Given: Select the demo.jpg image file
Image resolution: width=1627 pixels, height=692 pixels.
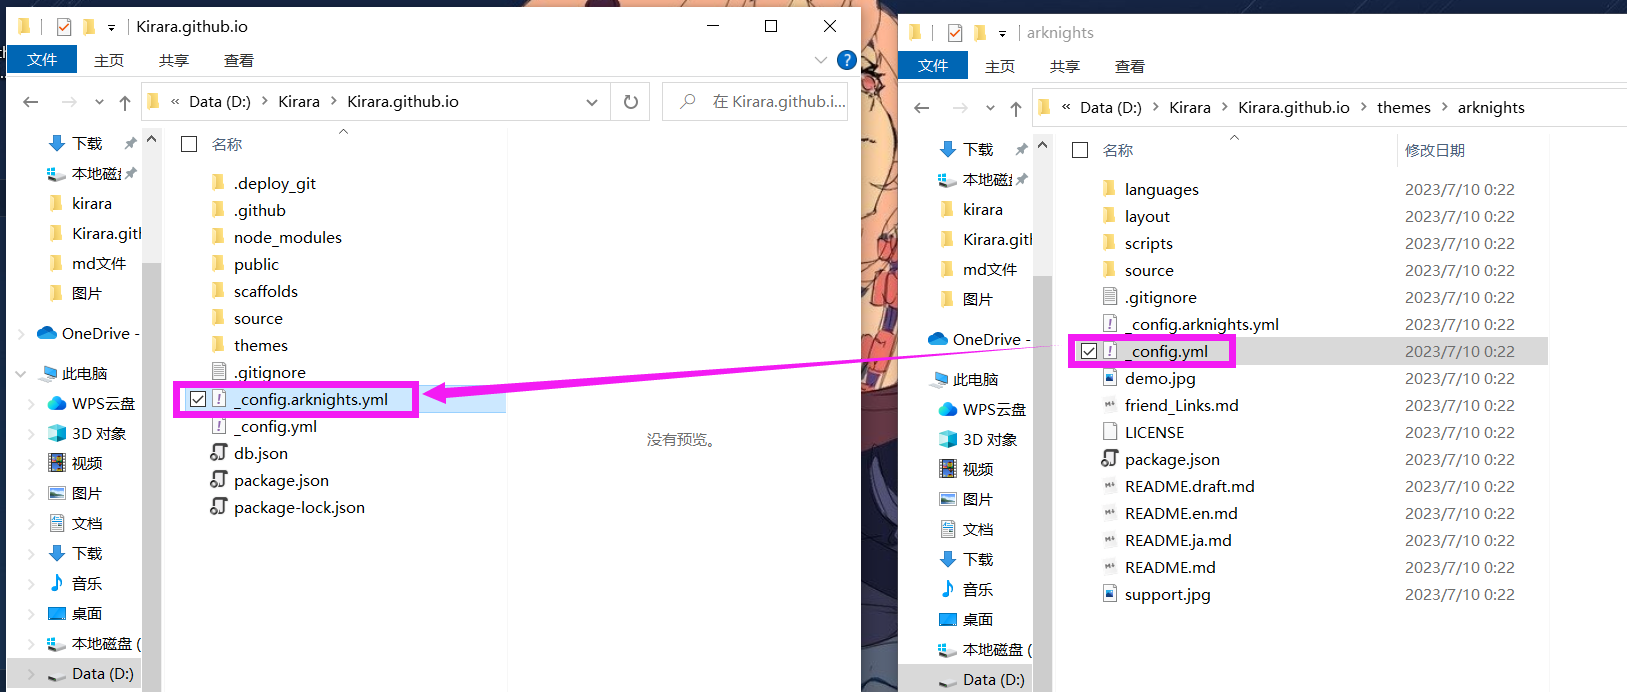Looking at the screenshot, I should pos(1160,378).
